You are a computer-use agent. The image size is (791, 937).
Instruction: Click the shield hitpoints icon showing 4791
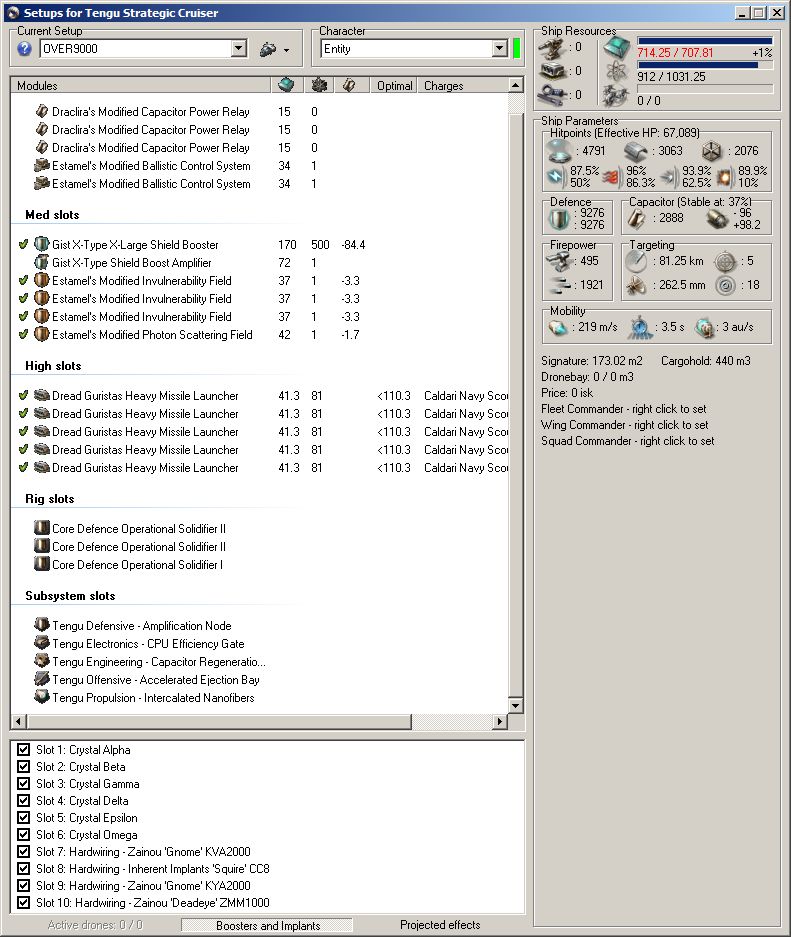(559, 151)
